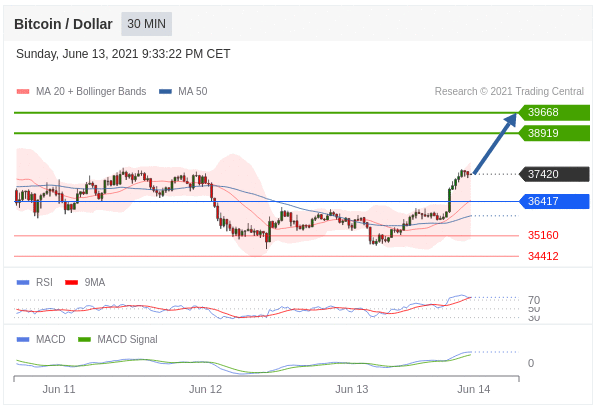
Task: Click the 37420 current price tag
Action: coord(554,174)
